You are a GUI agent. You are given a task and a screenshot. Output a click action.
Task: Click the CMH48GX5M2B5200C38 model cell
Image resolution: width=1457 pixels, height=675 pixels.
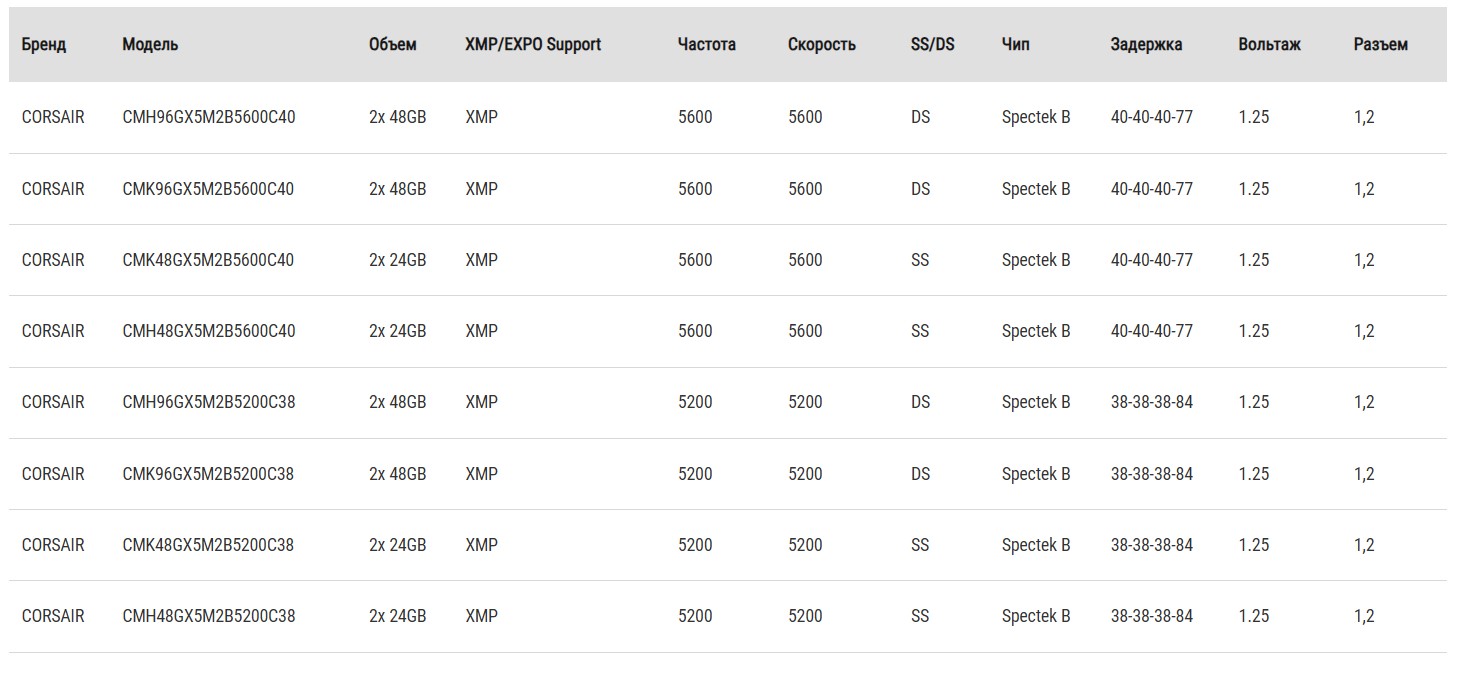point(209,616)
